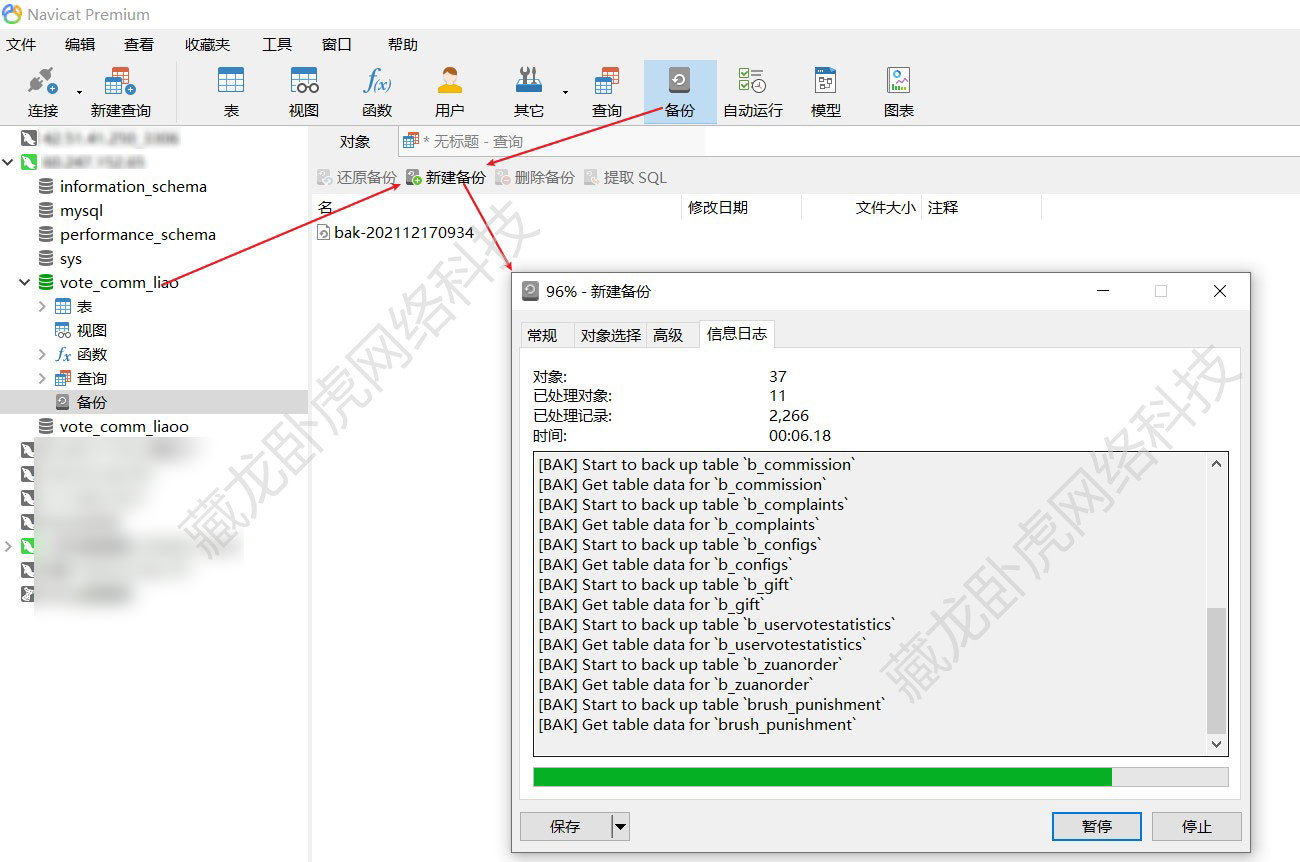Maximize the 新建备份 dialog window

(1161, 291)
